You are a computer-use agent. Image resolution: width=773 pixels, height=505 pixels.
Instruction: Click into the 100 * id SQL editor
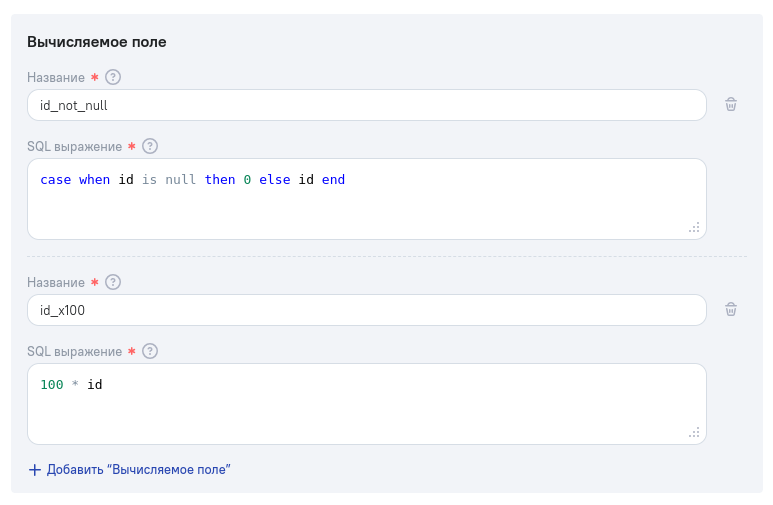coord(367,404)
